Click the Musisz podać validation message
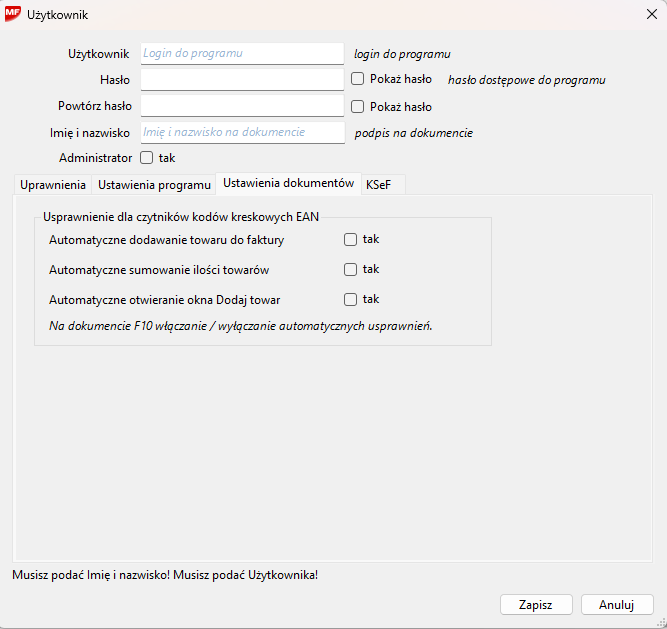 [x=165, y=575]
